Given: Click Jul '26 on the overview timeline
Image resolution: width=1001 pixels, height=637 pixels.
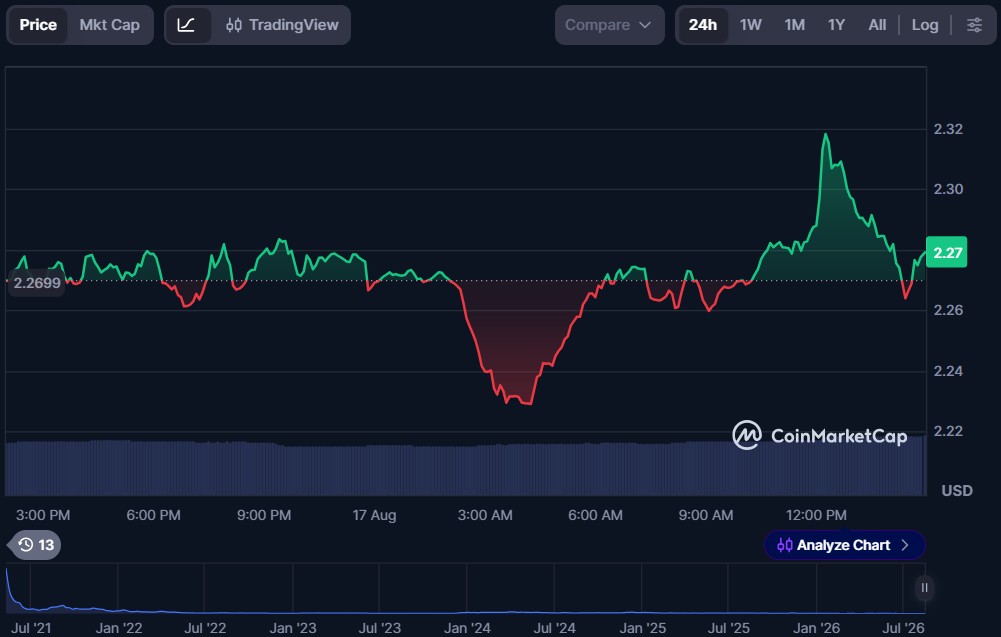Looking at the screenshot, I should coord(903,628).
